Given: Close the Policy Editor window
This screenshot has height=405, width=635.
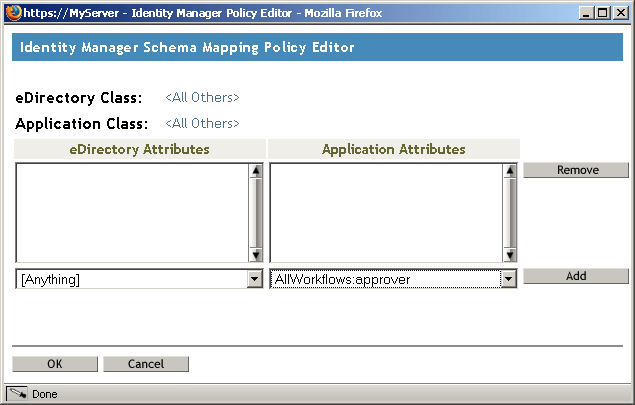Looking at the screenshot, I should point(620,13).
